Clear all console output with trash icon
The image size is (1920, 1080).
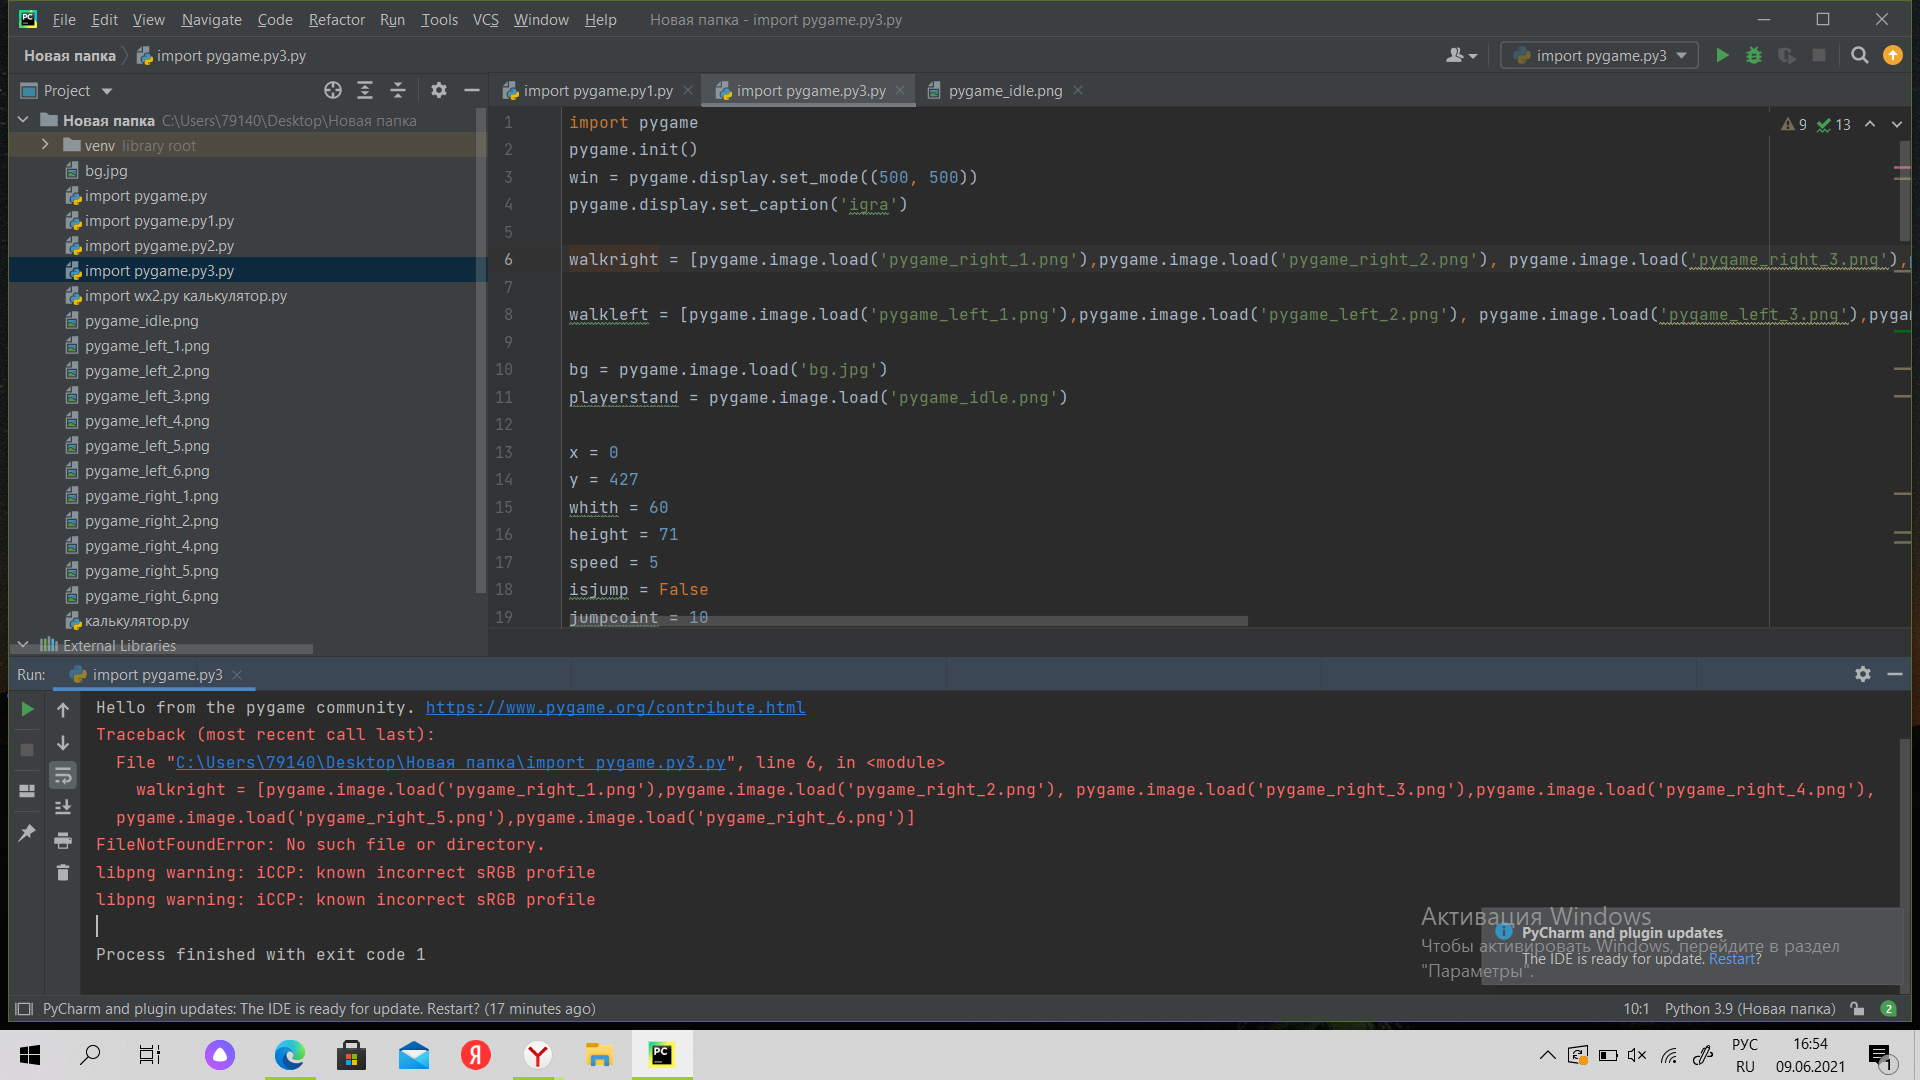click(63, 873)
